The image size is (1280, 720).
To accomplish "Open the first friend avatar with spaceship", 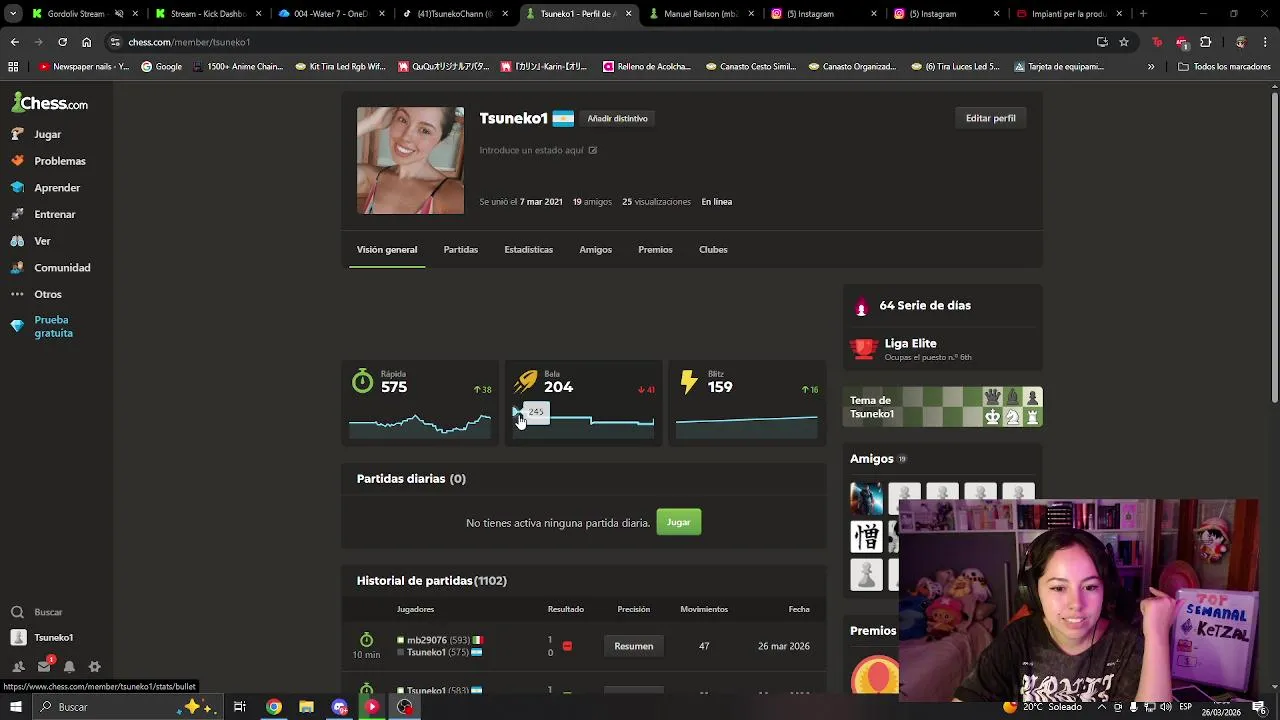I will [x=866, y=498].
